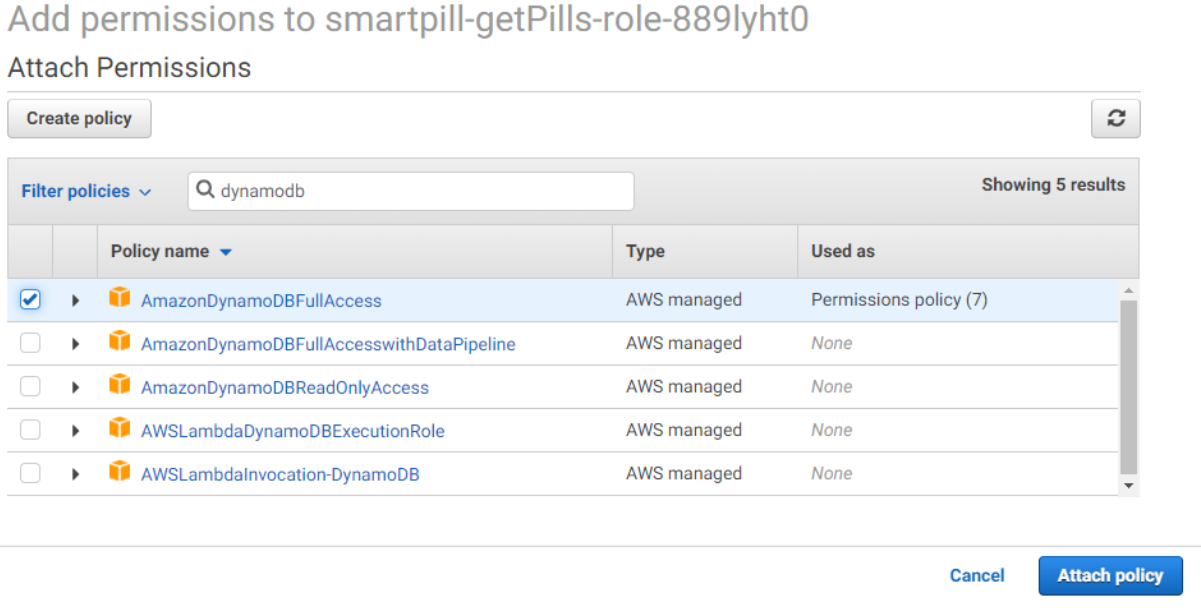Expand the AWSLambdaDynamoDBExecutionRole policy details
Viewport: 1201px width, 612px height.
click(x=75, y=429)
